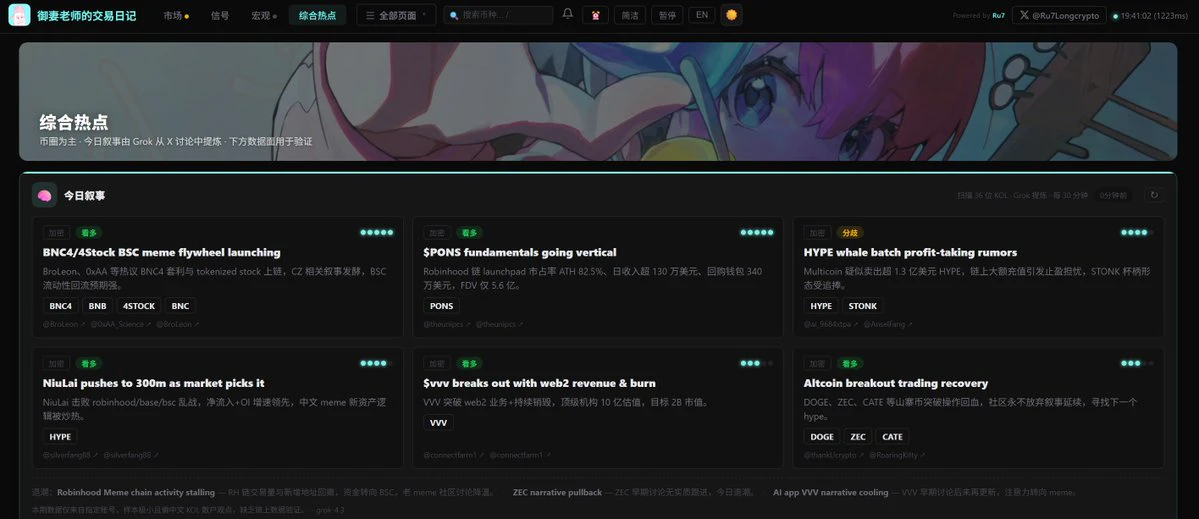This screenshot has width=1199, height=519.
Task: Click the DOGE ticker tag
Action: (x=822, y=436)
